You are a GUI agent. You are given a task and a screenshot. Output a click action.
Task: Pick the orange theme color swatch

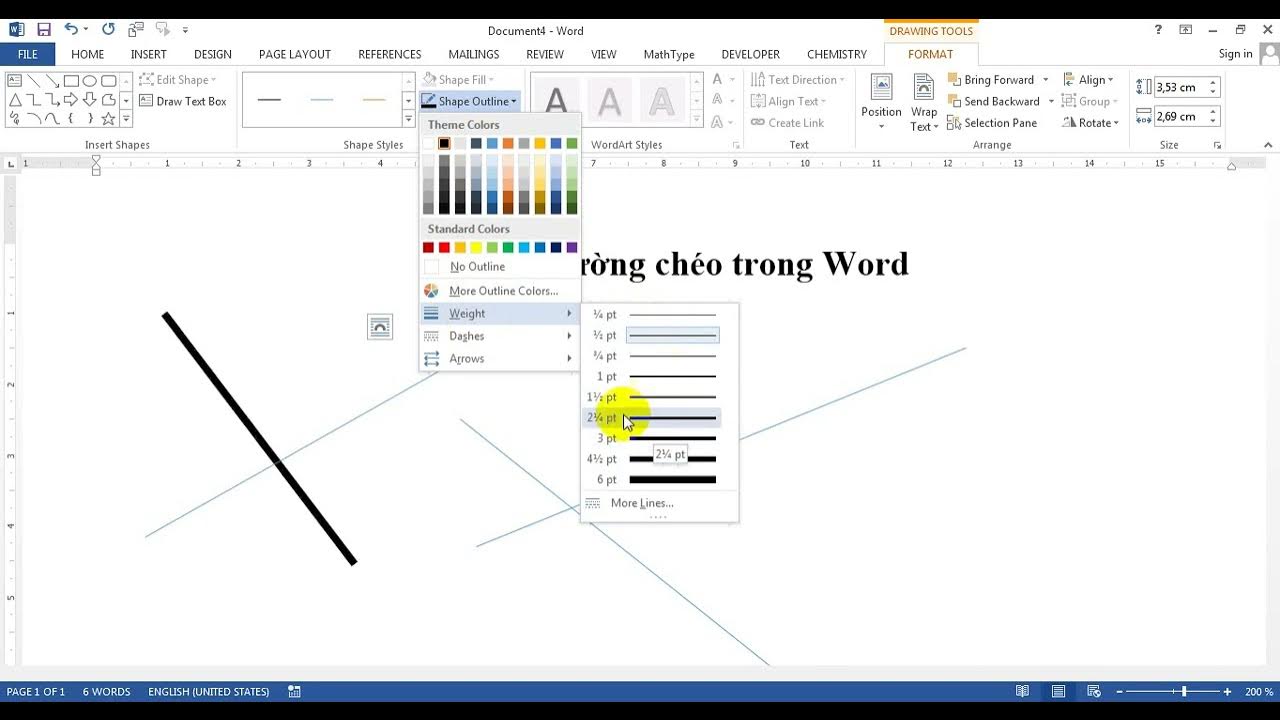point(508,144)
